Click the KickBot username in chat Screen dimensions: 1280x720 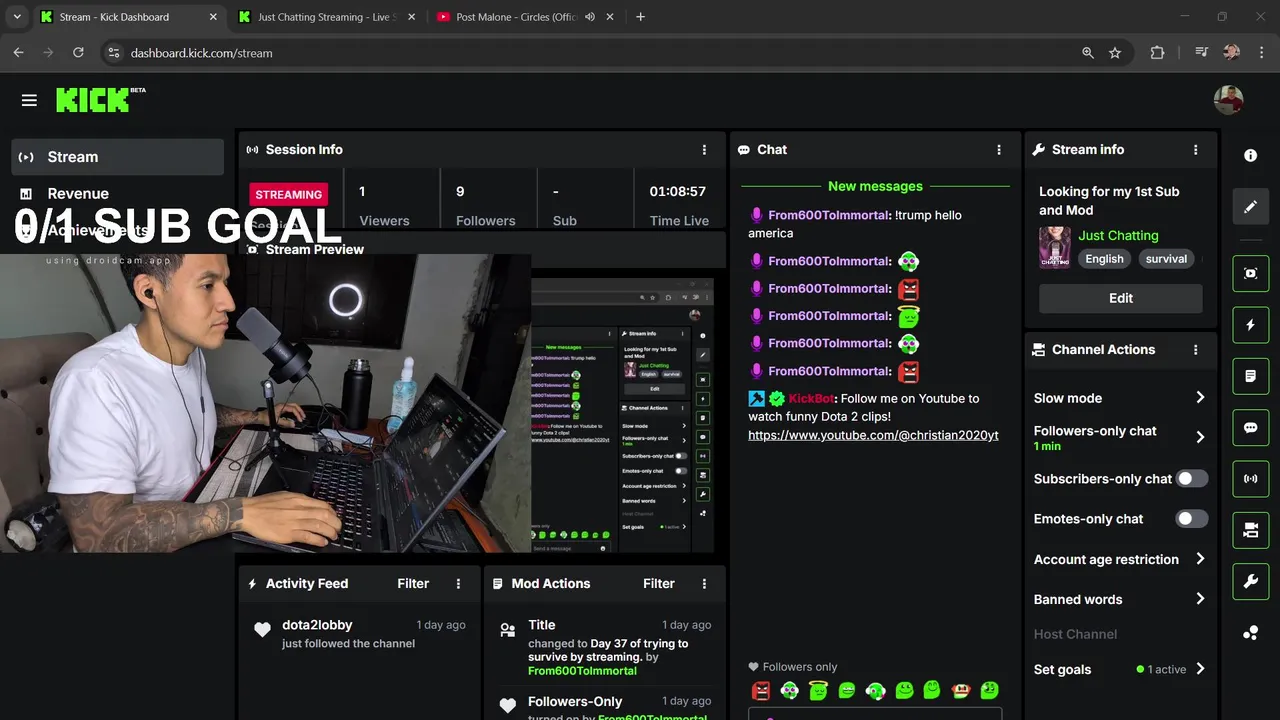click(x=811, y=399)
